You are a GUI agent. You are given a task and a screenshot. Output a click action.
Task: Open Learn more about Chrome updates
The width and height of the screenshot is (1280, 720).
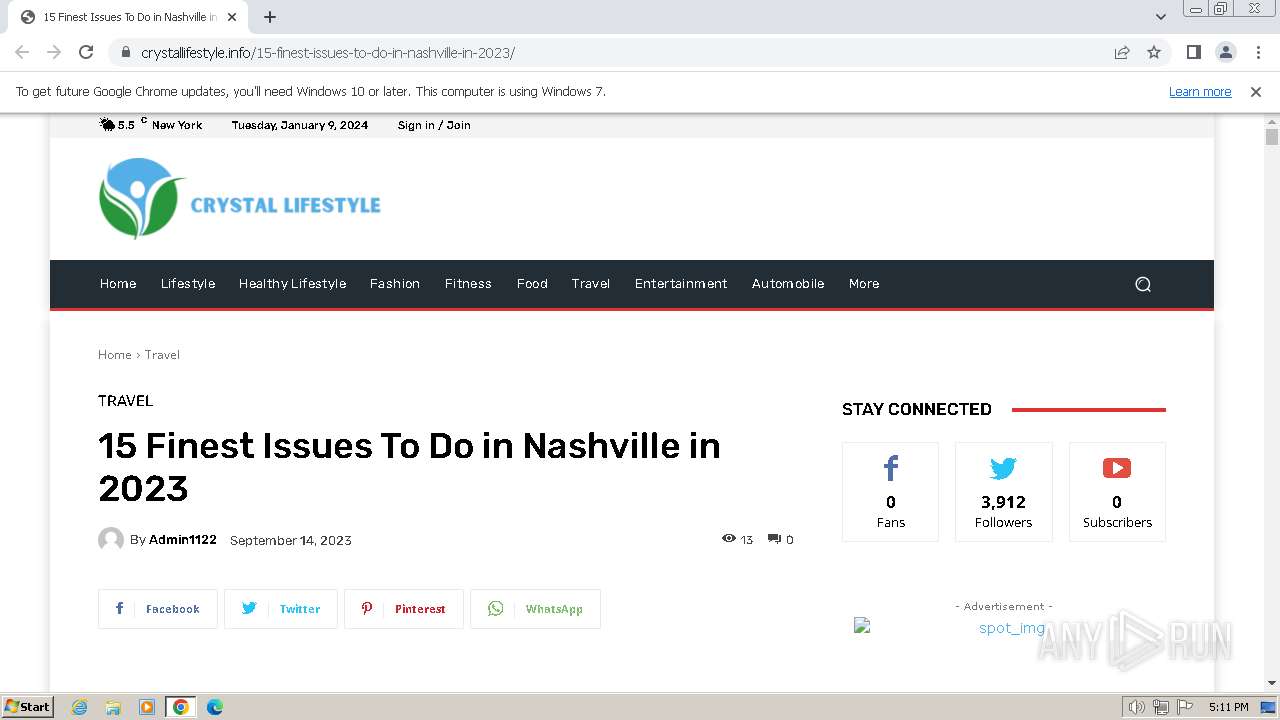[1200, 91]
